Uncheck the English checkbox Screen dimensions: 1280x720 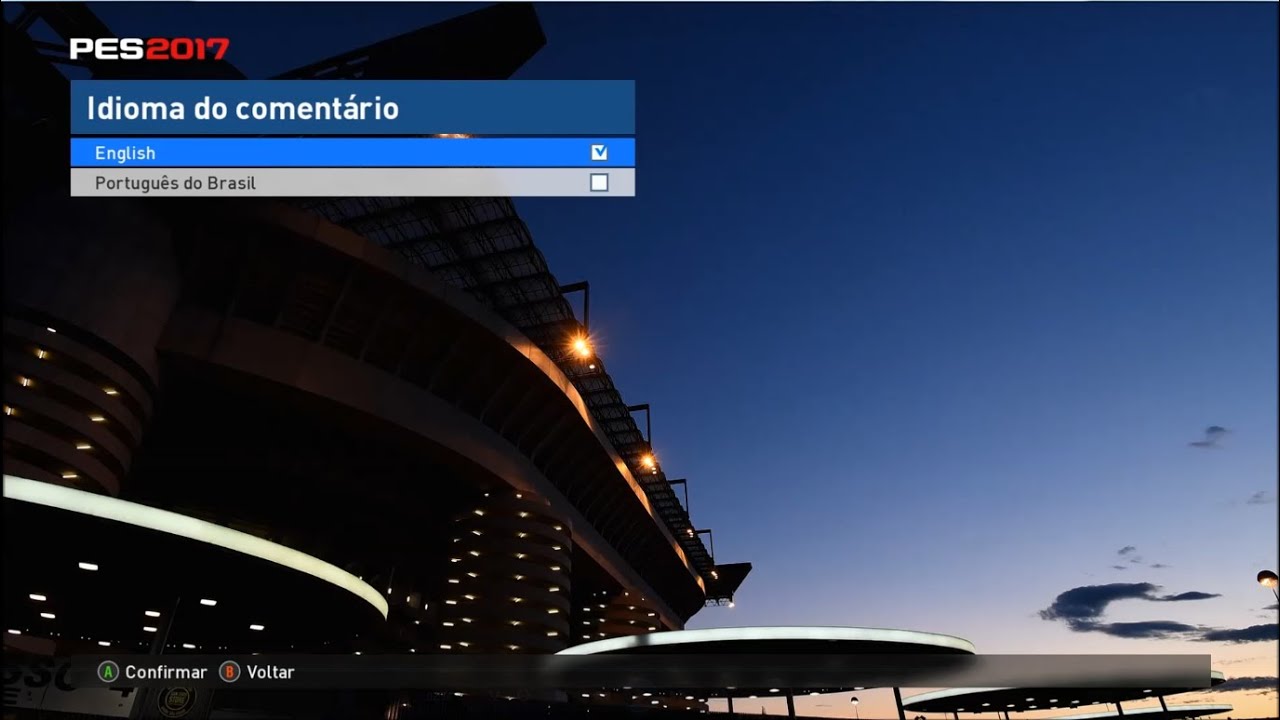[599, 153]
